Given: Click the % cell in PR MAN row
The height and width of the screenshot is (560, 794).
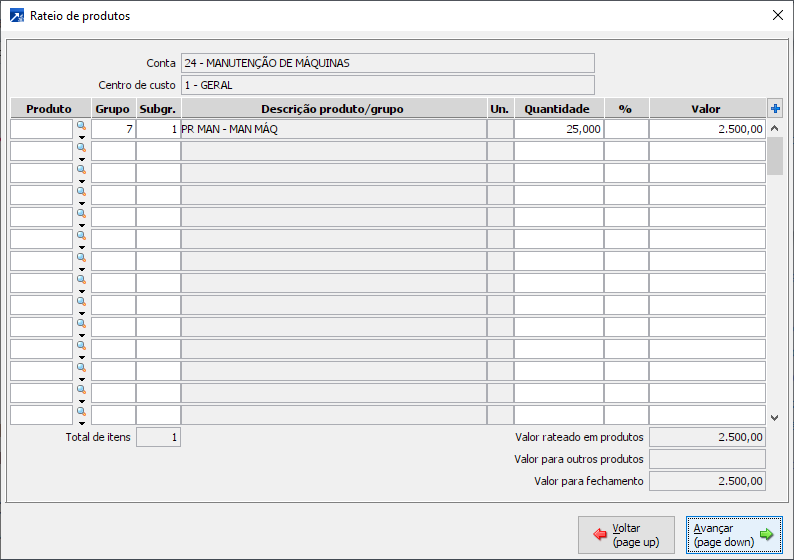Looking at the screenshot, I should (x=626, y=129).
